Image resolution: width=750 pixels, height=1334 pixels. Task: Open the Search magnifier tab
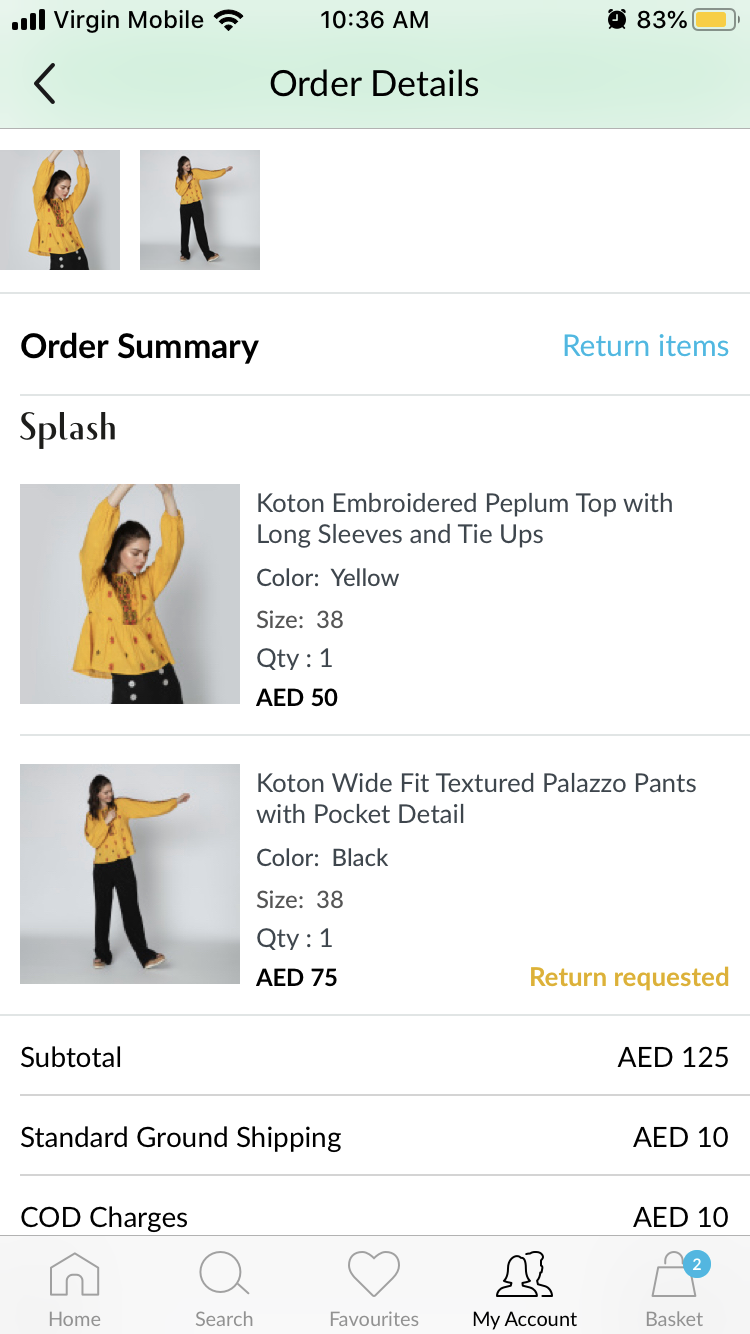[224, 1276]
